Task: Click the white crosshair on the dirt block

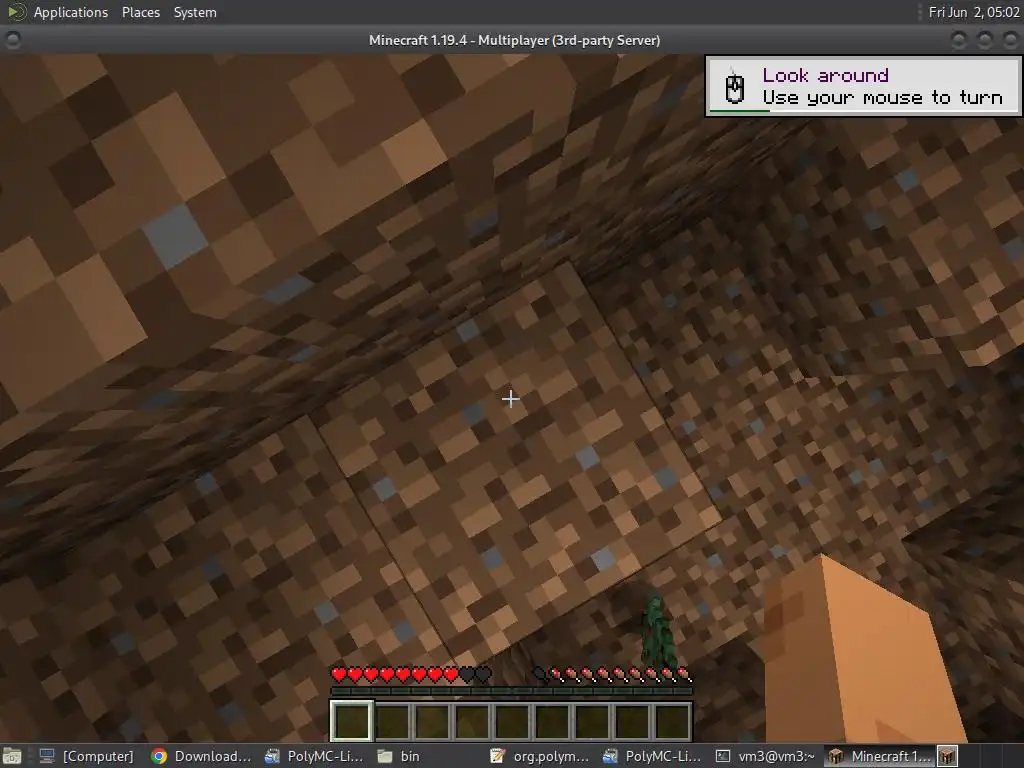Action: [x=511, y=398]
